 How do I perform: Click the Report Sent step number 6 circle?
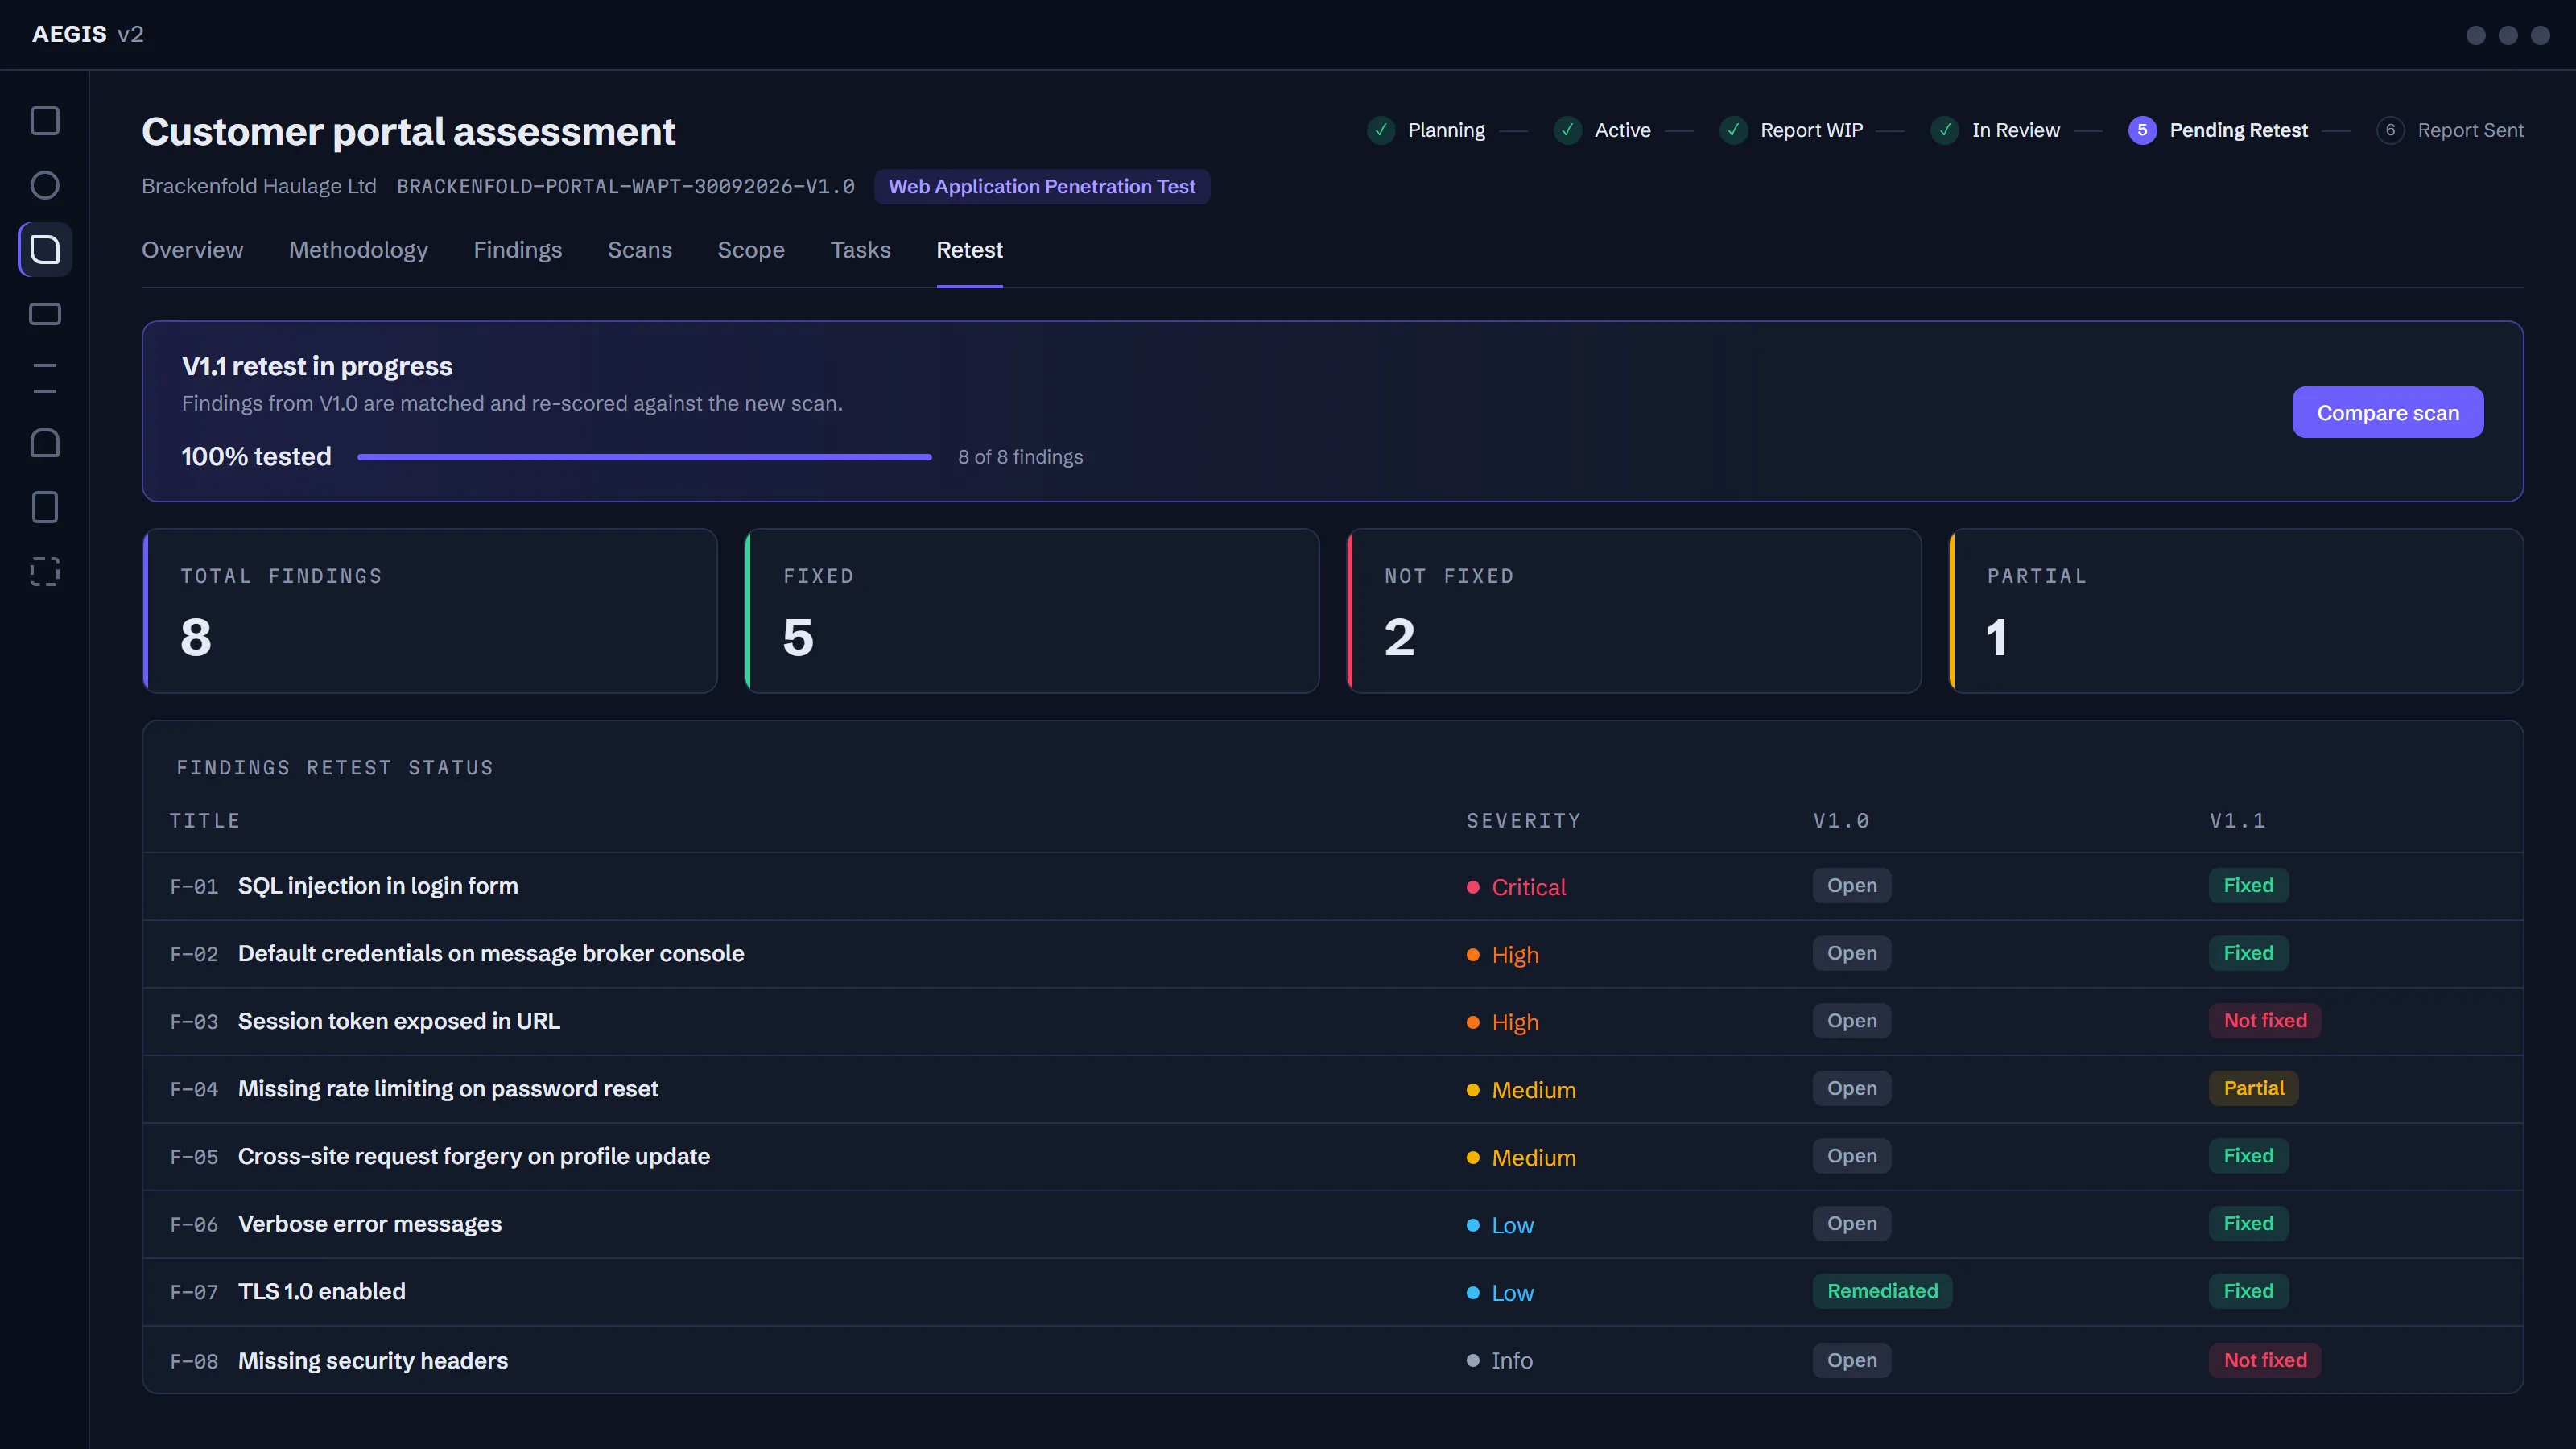pos(2390,130)
